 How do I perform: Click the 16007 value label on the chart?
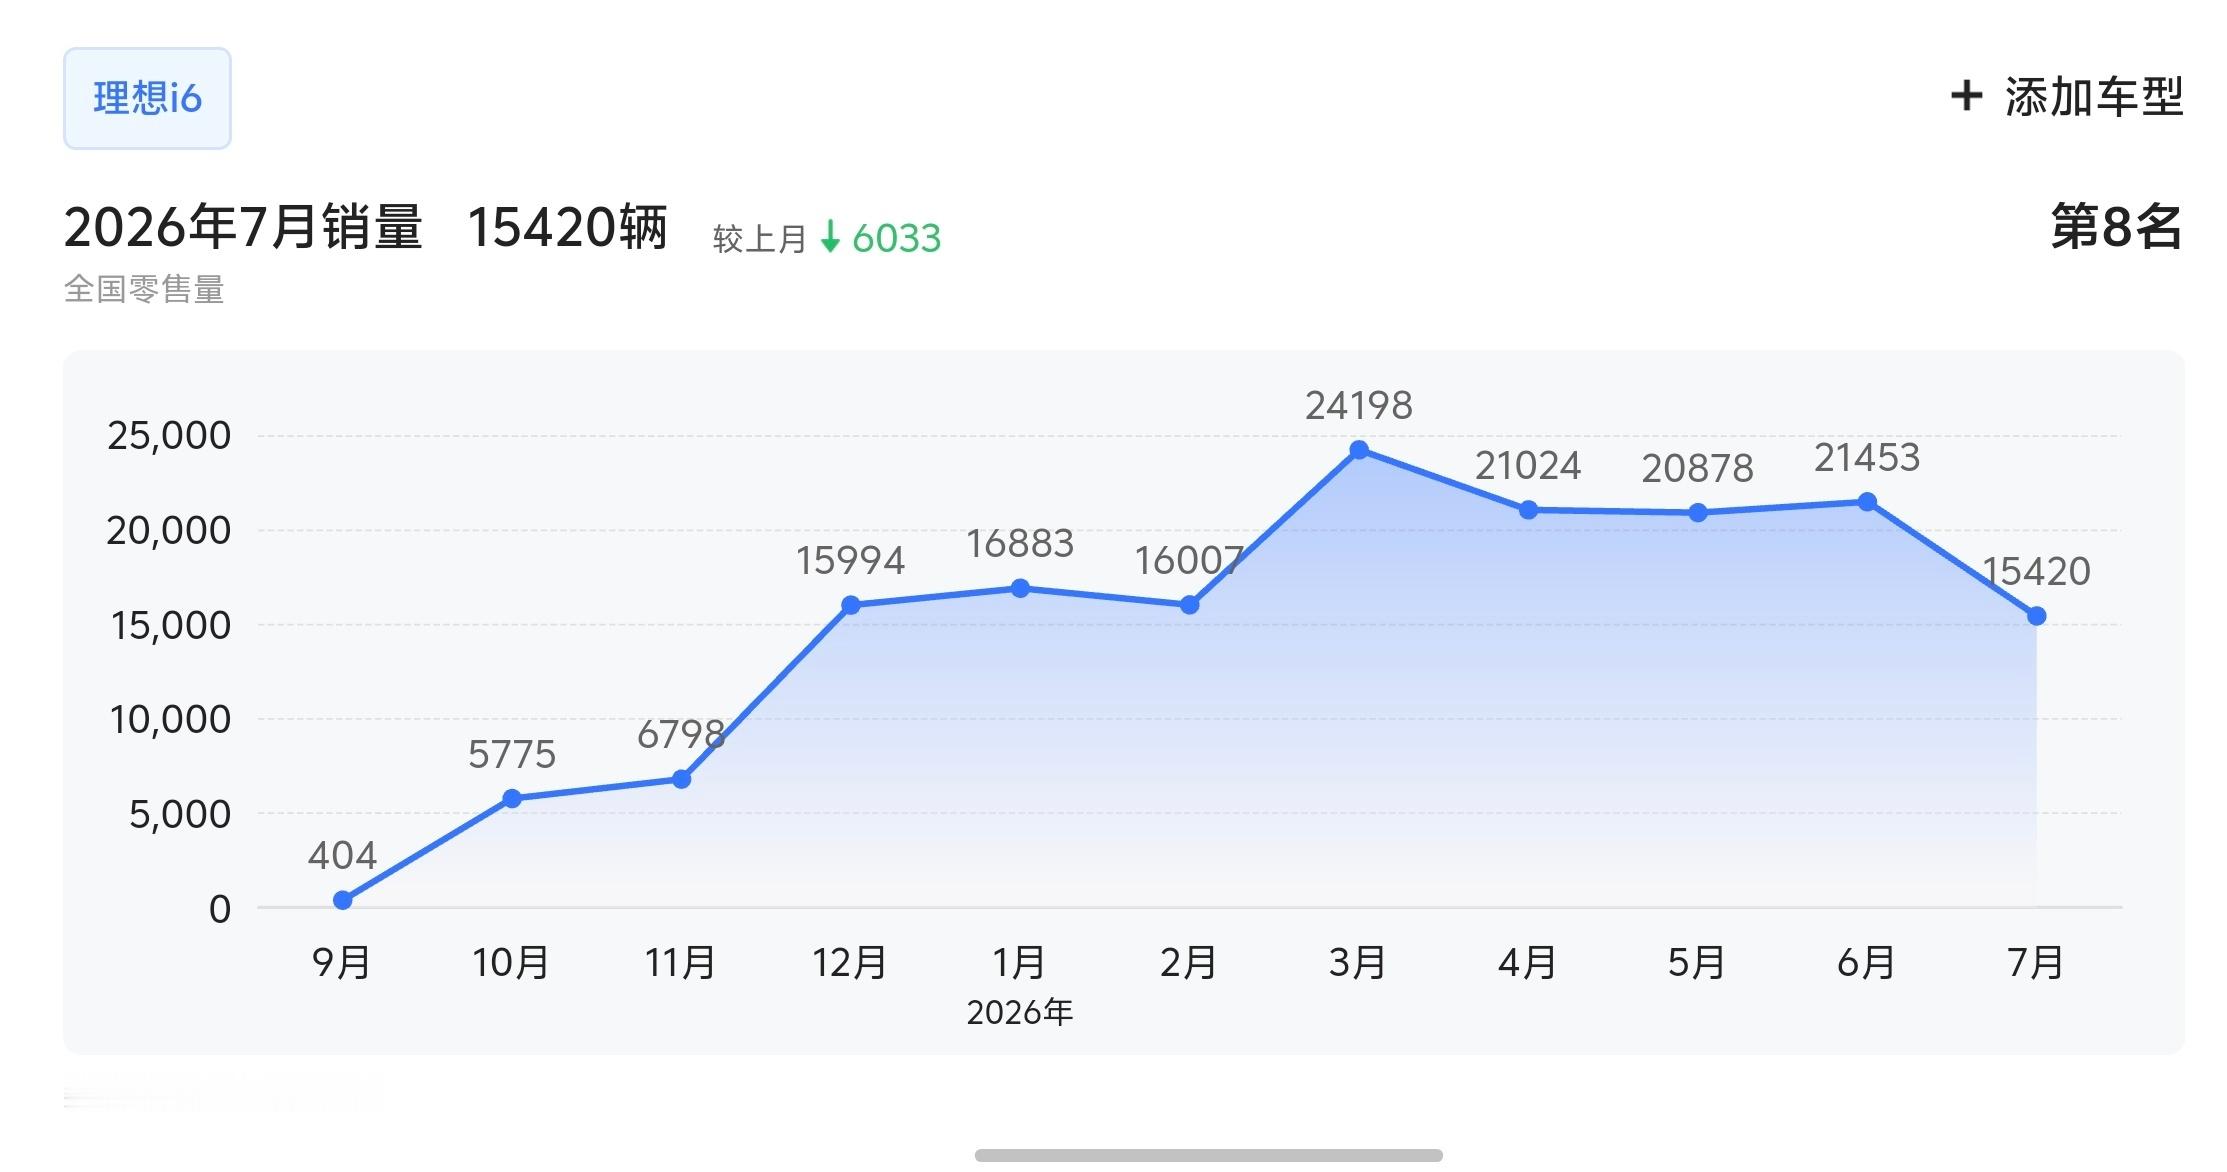click(1189, 561)
